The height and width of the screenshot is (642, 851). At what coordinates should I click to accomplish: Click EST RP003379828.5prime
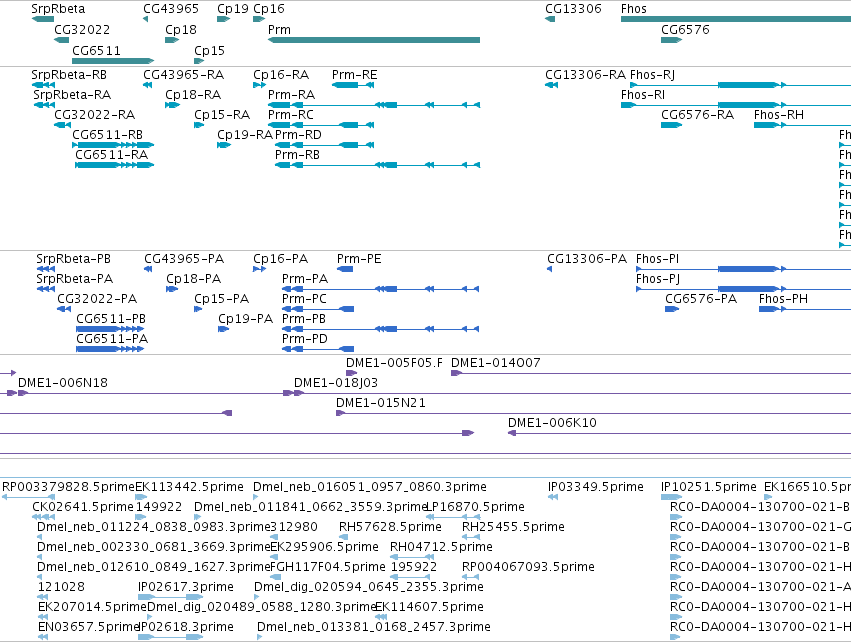coord(68,487)
